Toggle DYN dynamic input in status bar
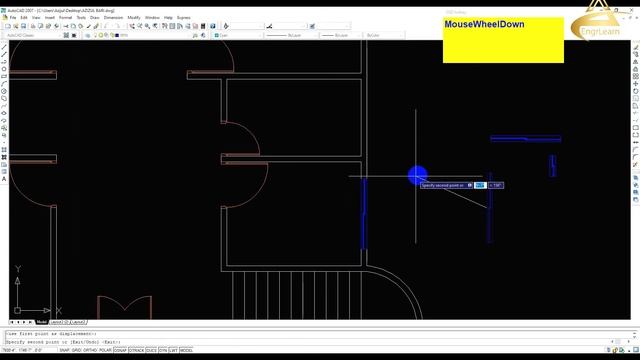 tap(163, 350)
